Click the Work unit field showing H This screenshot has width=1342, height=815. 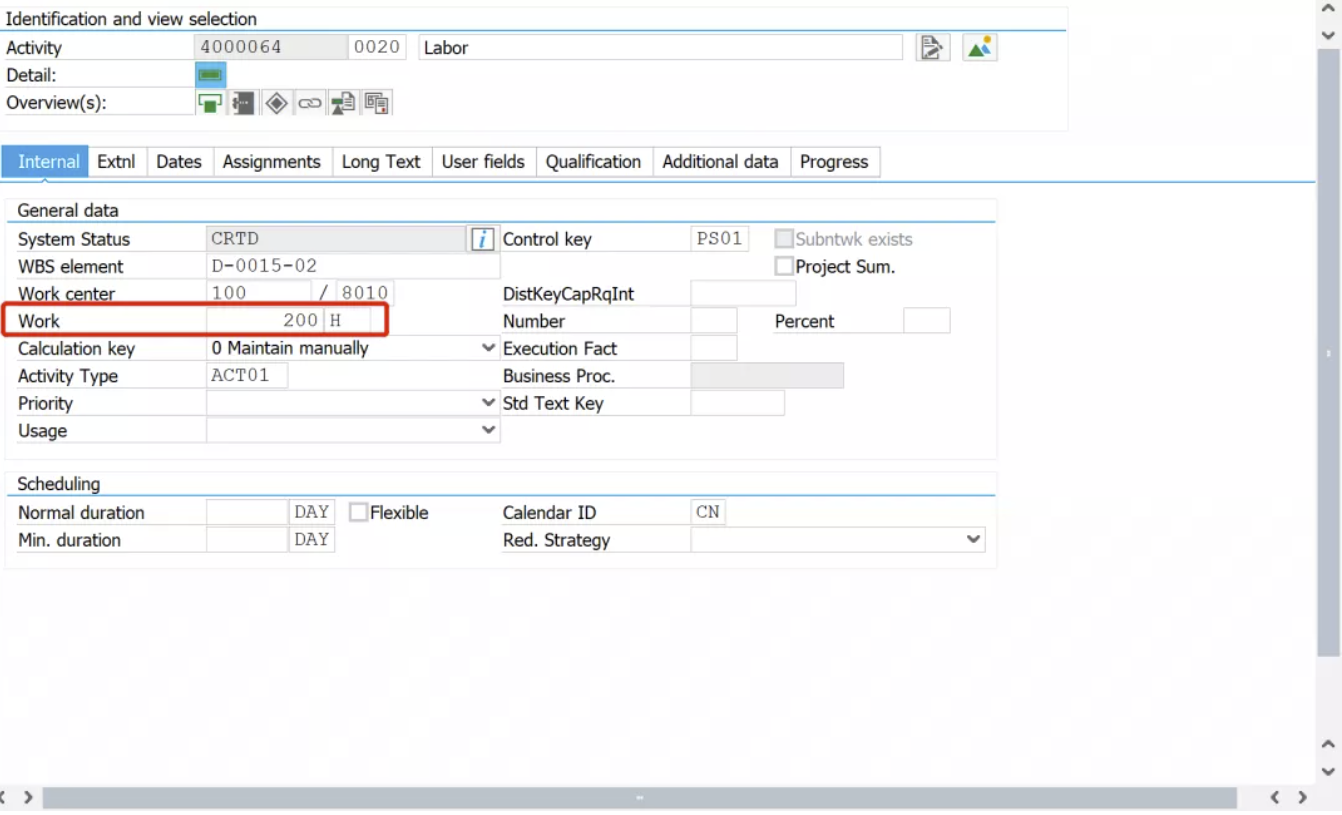click(348, 321)
